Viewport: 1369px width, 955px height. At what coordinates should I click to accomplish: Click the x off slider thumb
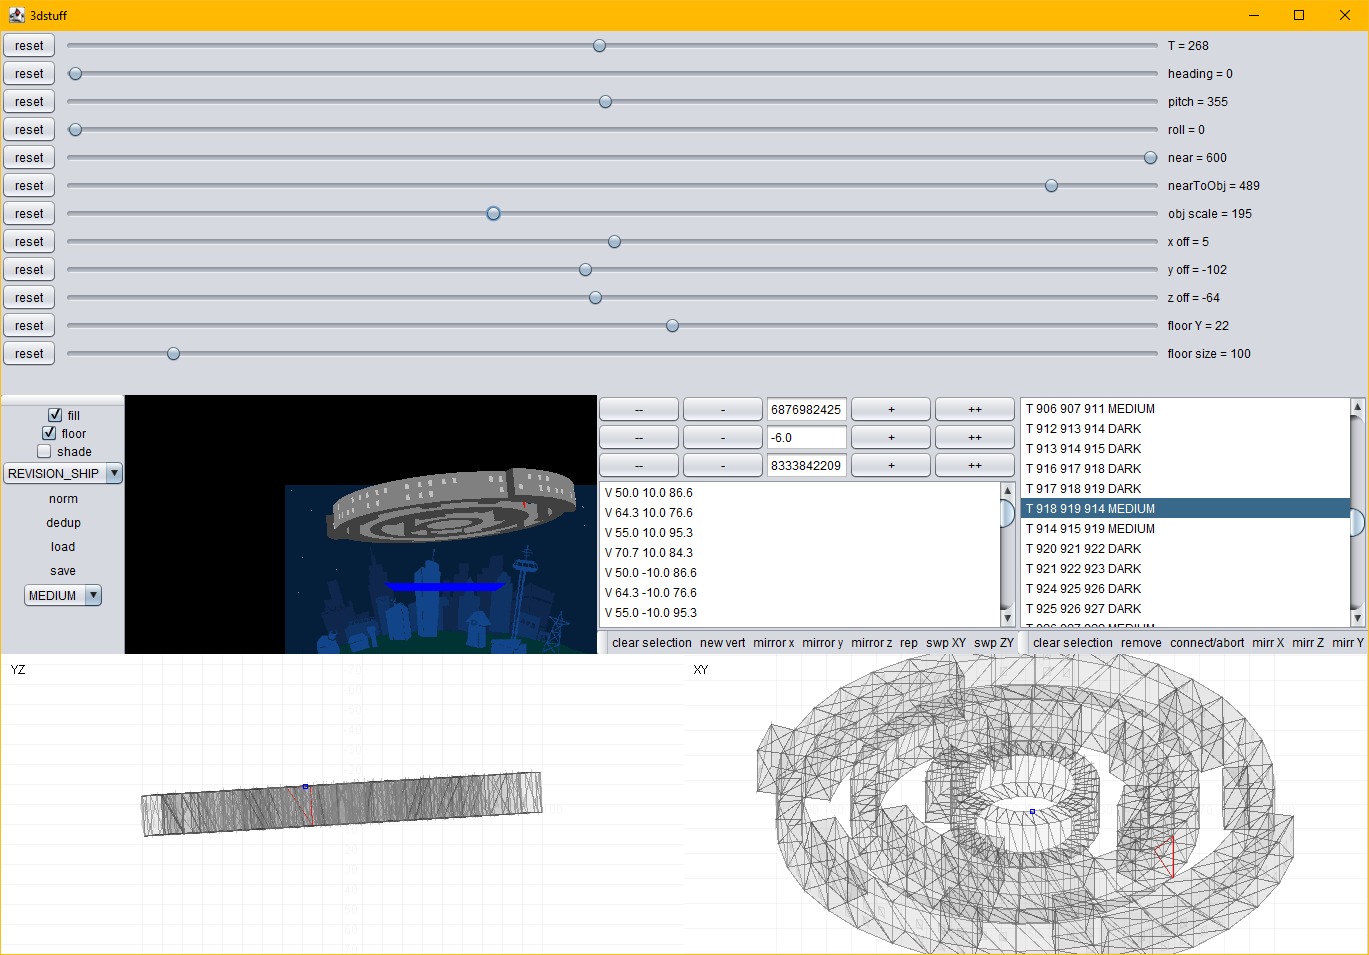click(614, 242)
